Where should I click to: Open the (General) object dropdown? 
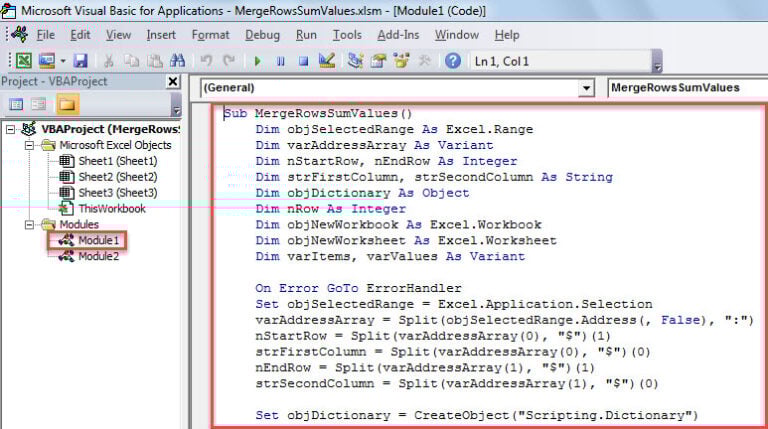tap(586, 88)
